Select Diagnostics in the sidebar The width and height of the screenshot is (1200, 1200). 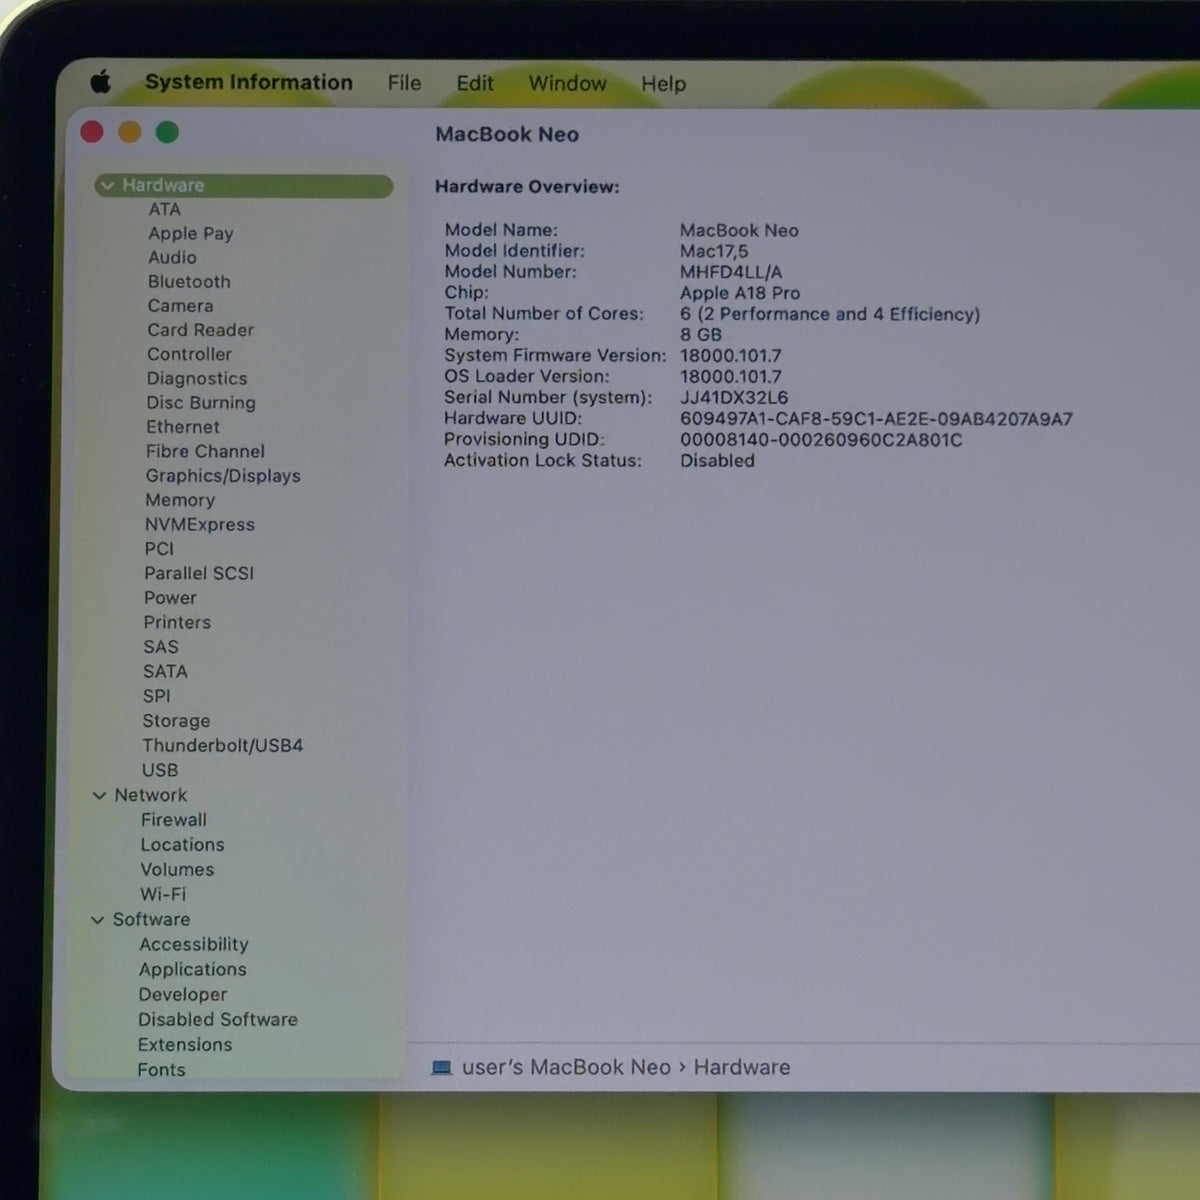(196, 378)
